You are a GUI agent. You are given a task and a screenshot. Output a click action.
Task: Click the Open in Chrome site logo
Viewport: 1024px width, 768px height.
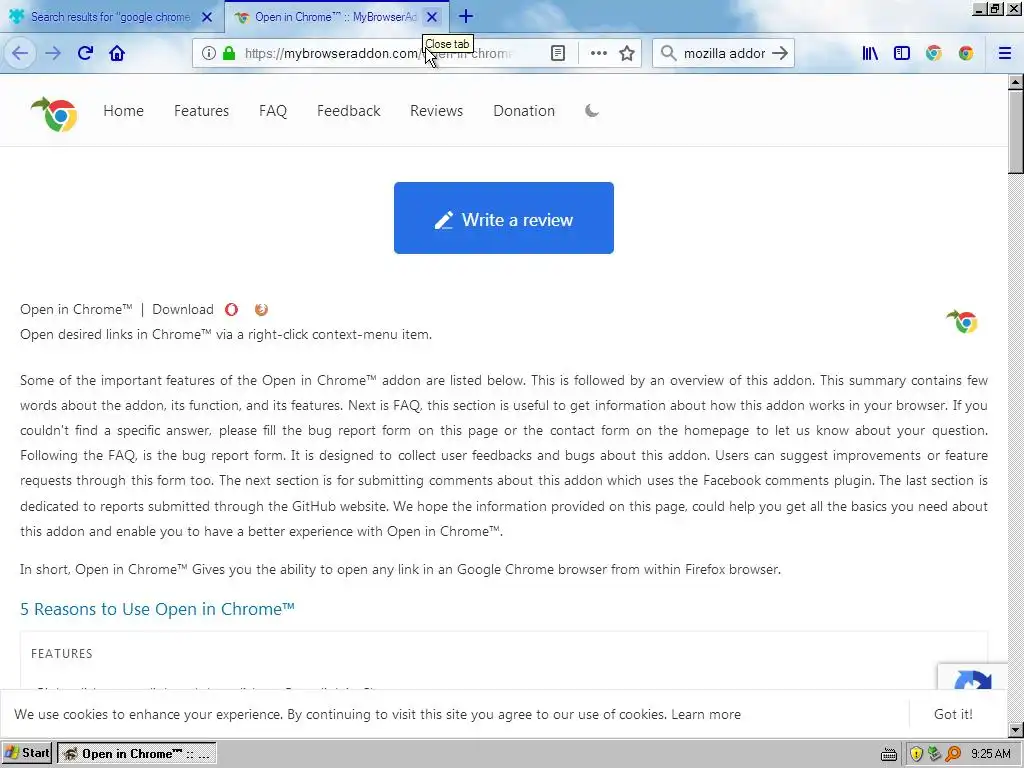pos(54,113)
